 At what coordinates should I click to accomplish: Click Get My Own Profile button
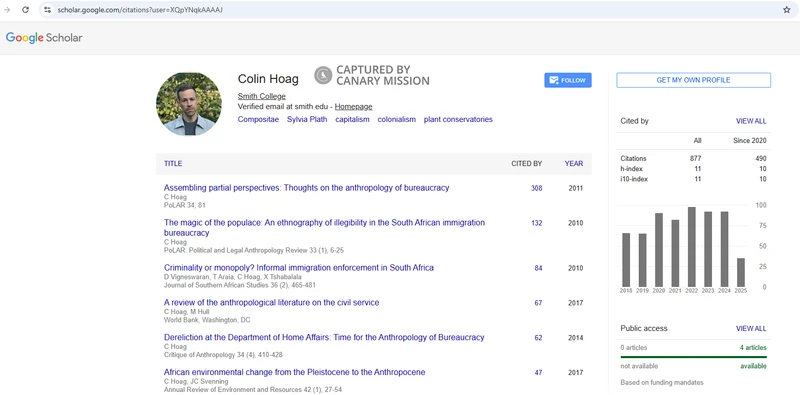coord(693,80)
